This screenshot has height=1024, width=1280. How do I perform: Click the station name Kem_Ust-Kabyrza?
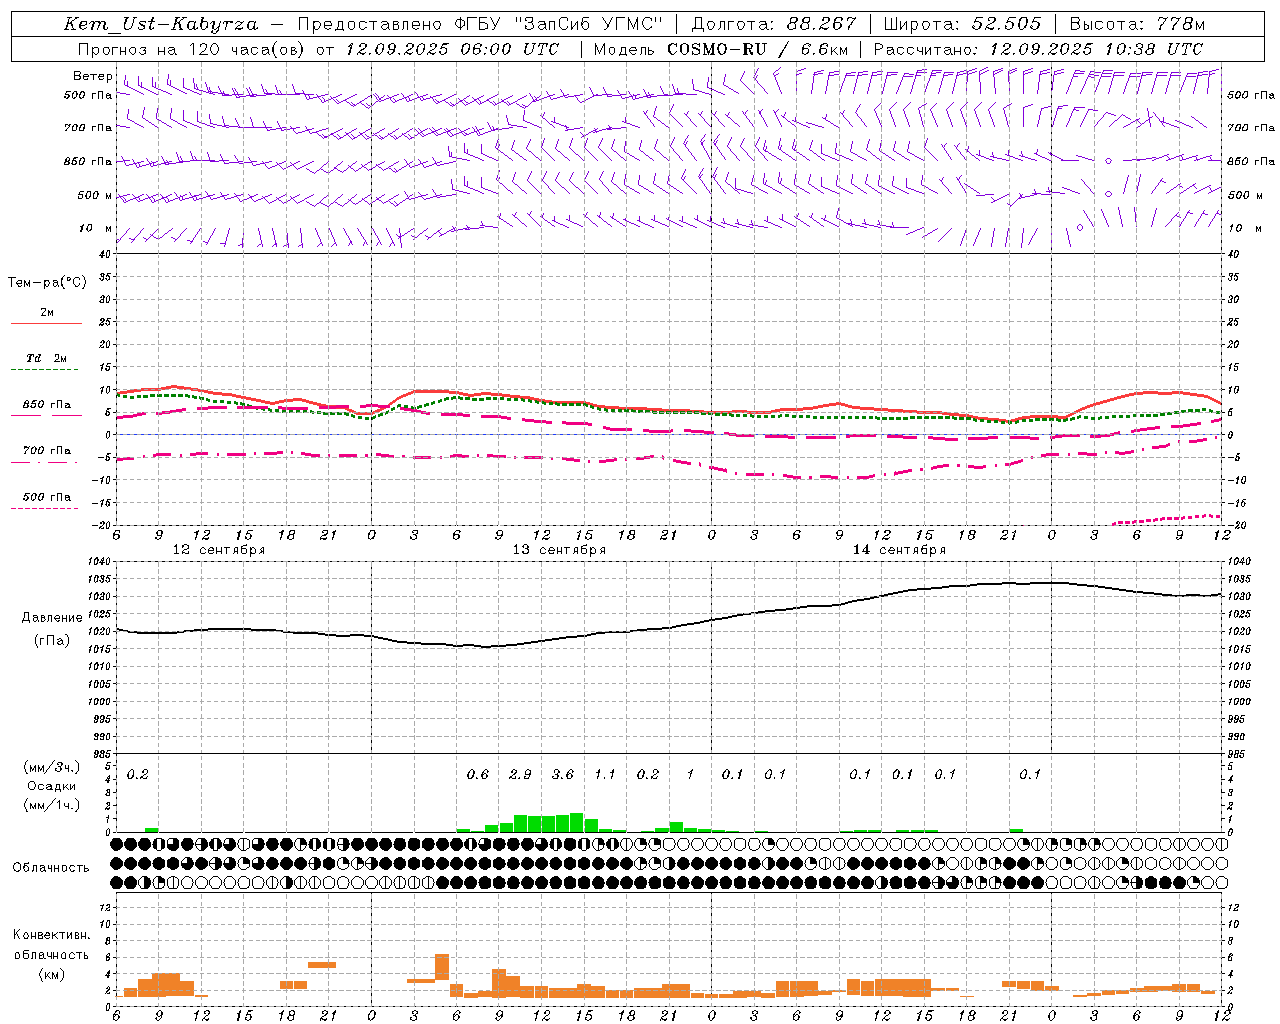(160, 24)
